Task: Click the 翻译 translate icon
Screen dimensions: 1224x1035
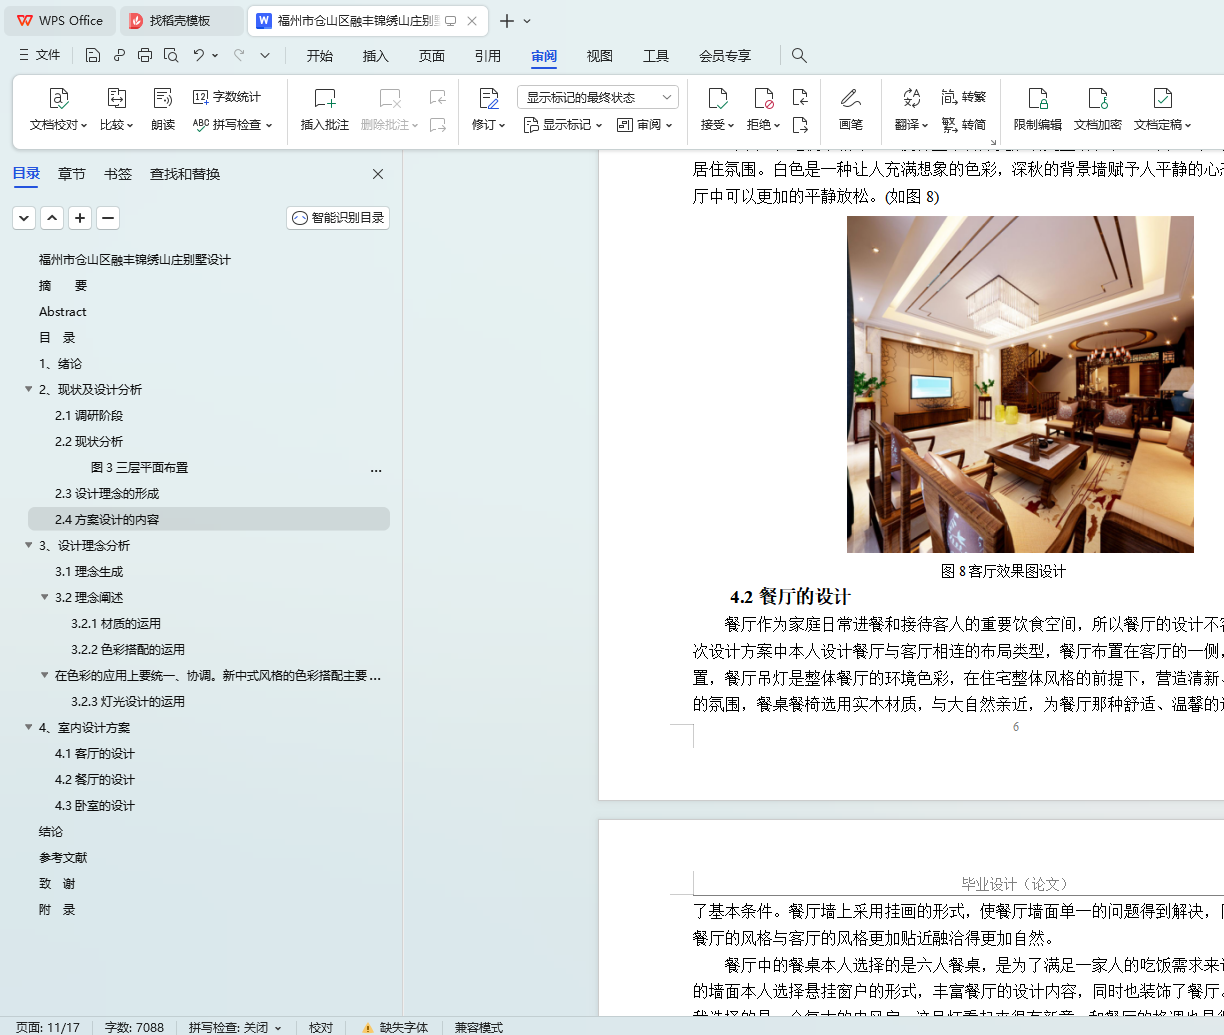Action: (x=911, y=98)
